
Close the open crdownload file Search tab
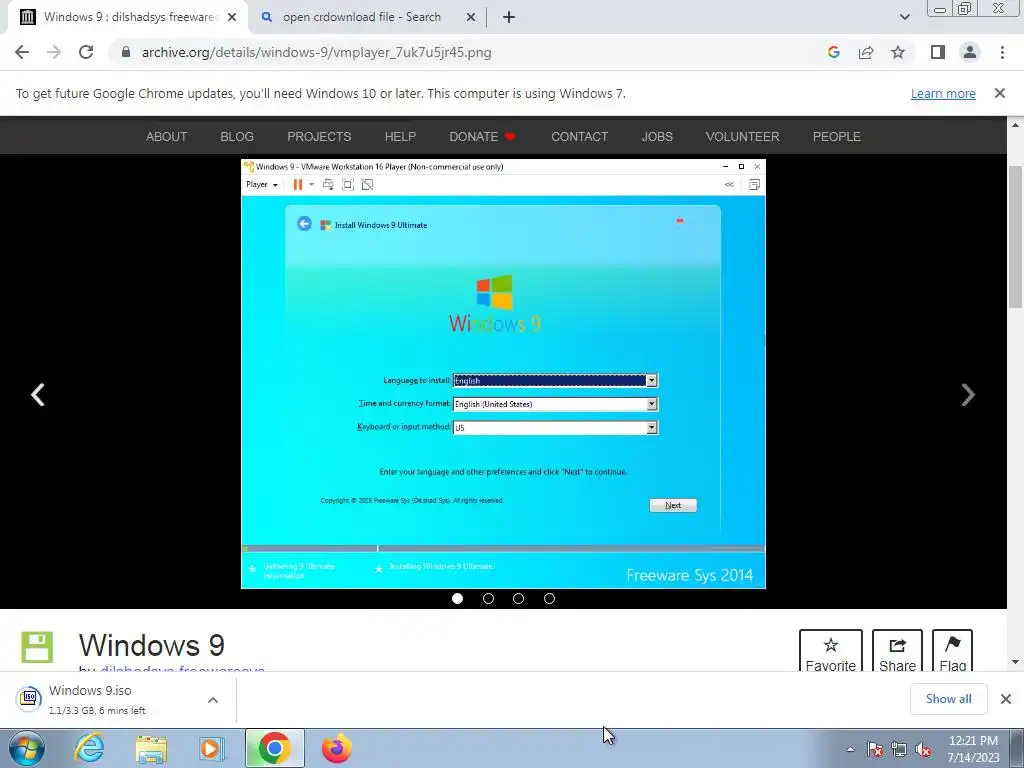click(x=471, y=17)
